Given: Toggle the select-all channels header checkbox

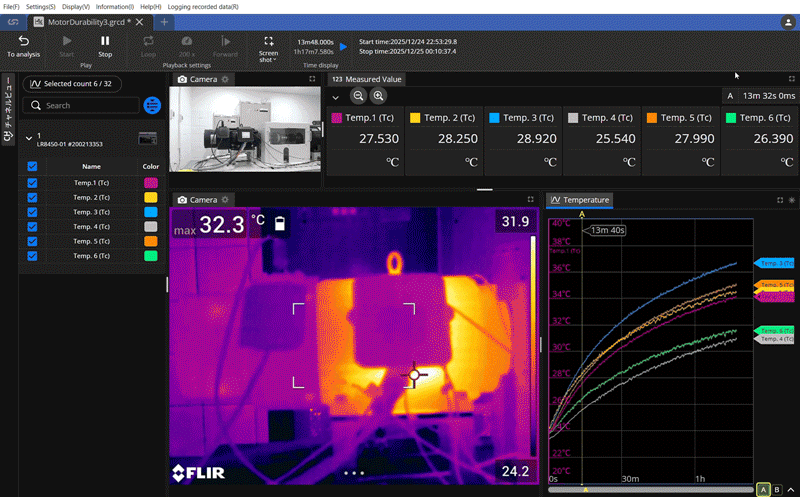Looking at the screenshot, I should tap(32, 166).
